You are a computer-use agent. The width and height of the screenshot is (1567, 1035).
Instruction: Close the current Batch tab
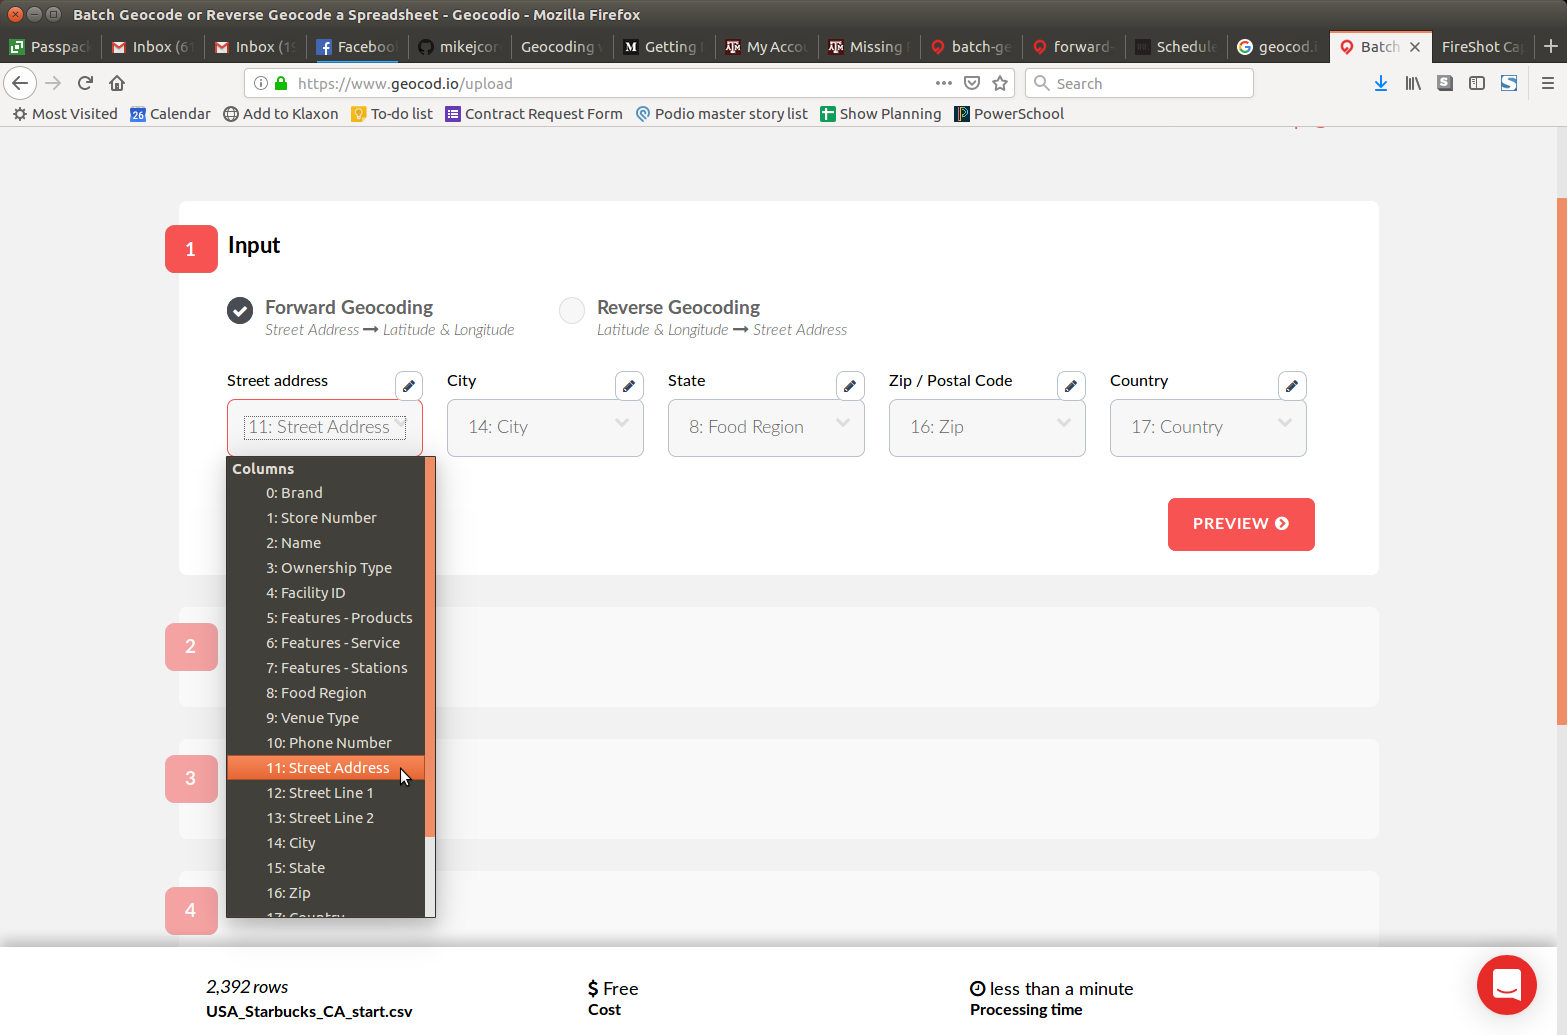(x=1415, y=47)
